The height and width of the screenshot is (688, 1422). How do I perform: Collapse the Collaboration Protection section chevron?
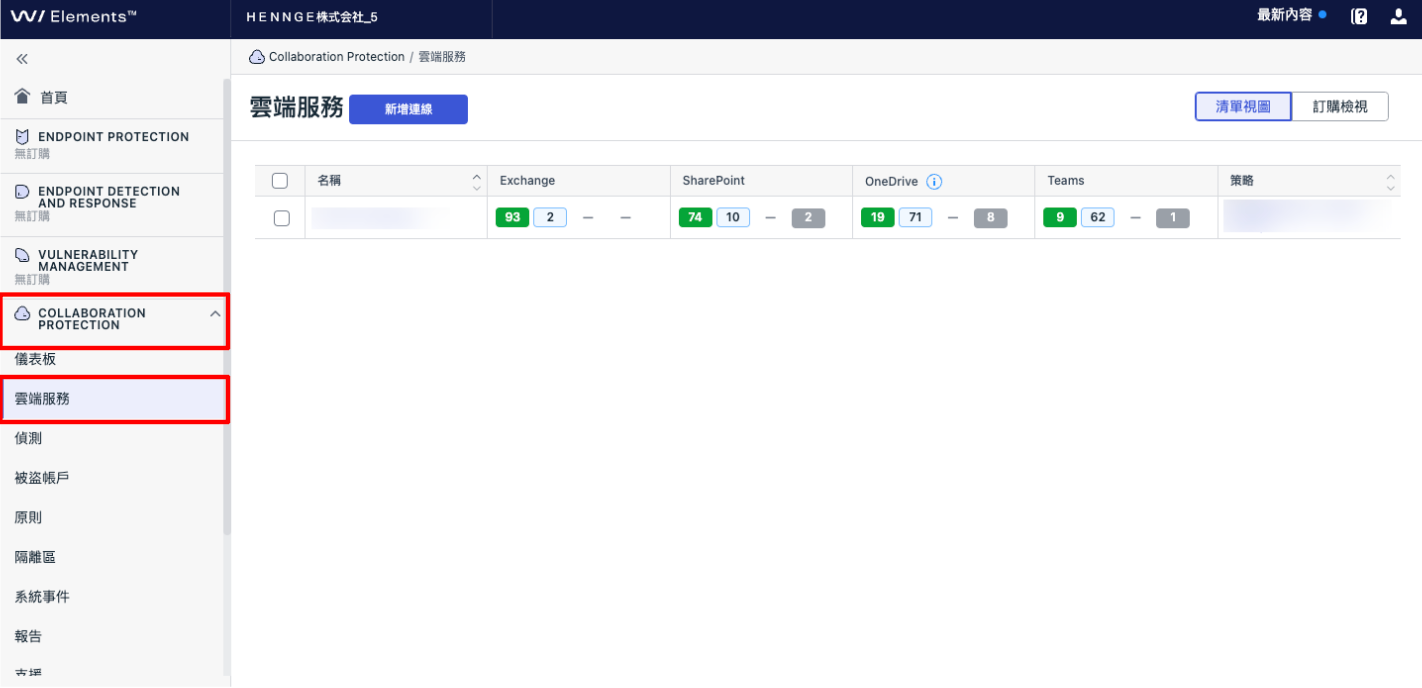point(215,314)
